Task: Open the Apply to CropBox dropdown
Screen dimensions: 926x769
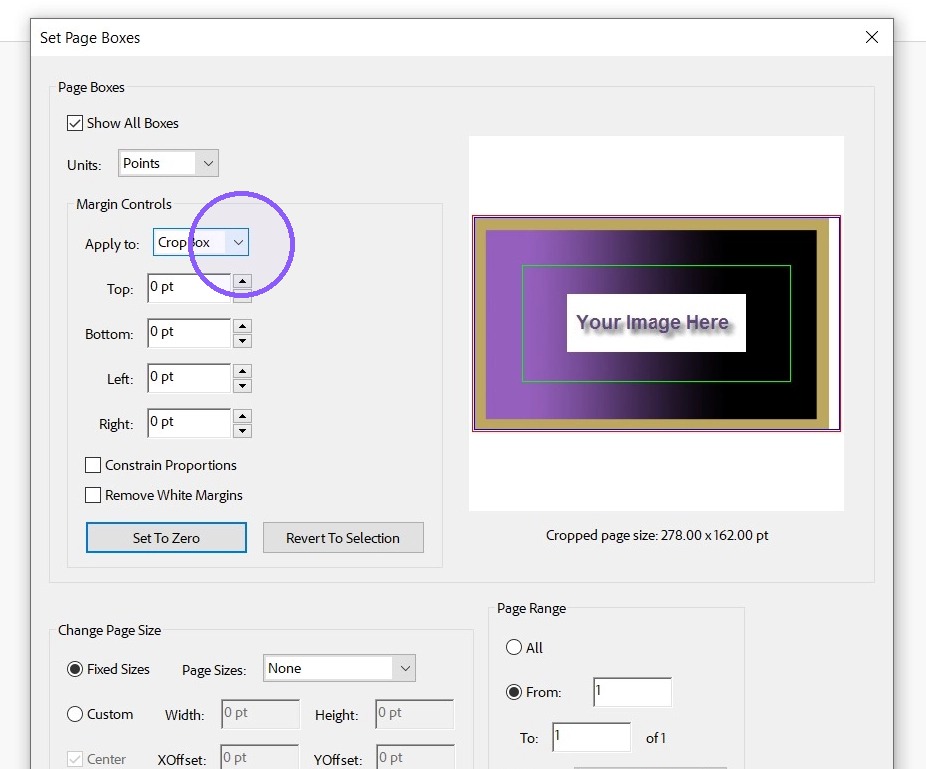Action: 201,243
